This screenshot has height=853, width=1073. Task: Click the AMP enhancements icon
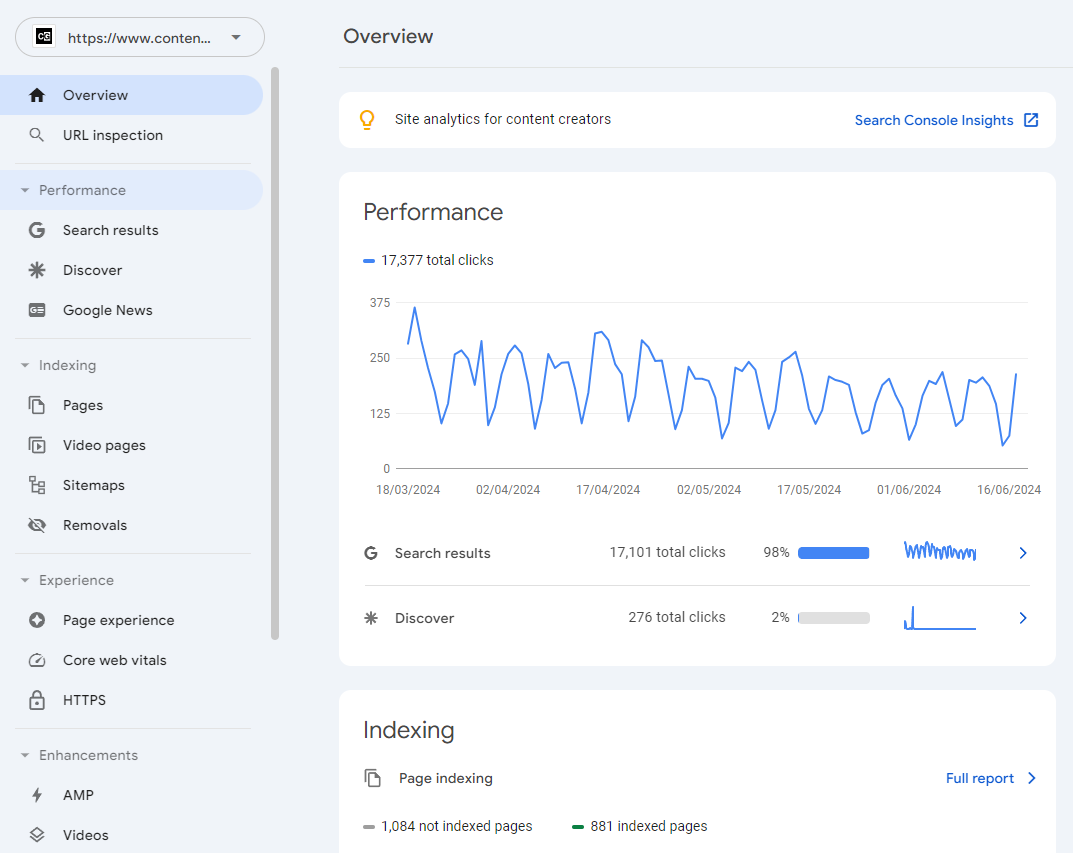(x=36, y=795)
